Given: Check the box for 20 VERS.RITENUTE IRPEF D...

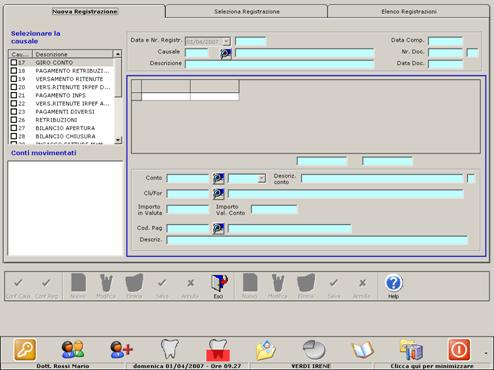Looking at the screenshot, I should point(14,87).
